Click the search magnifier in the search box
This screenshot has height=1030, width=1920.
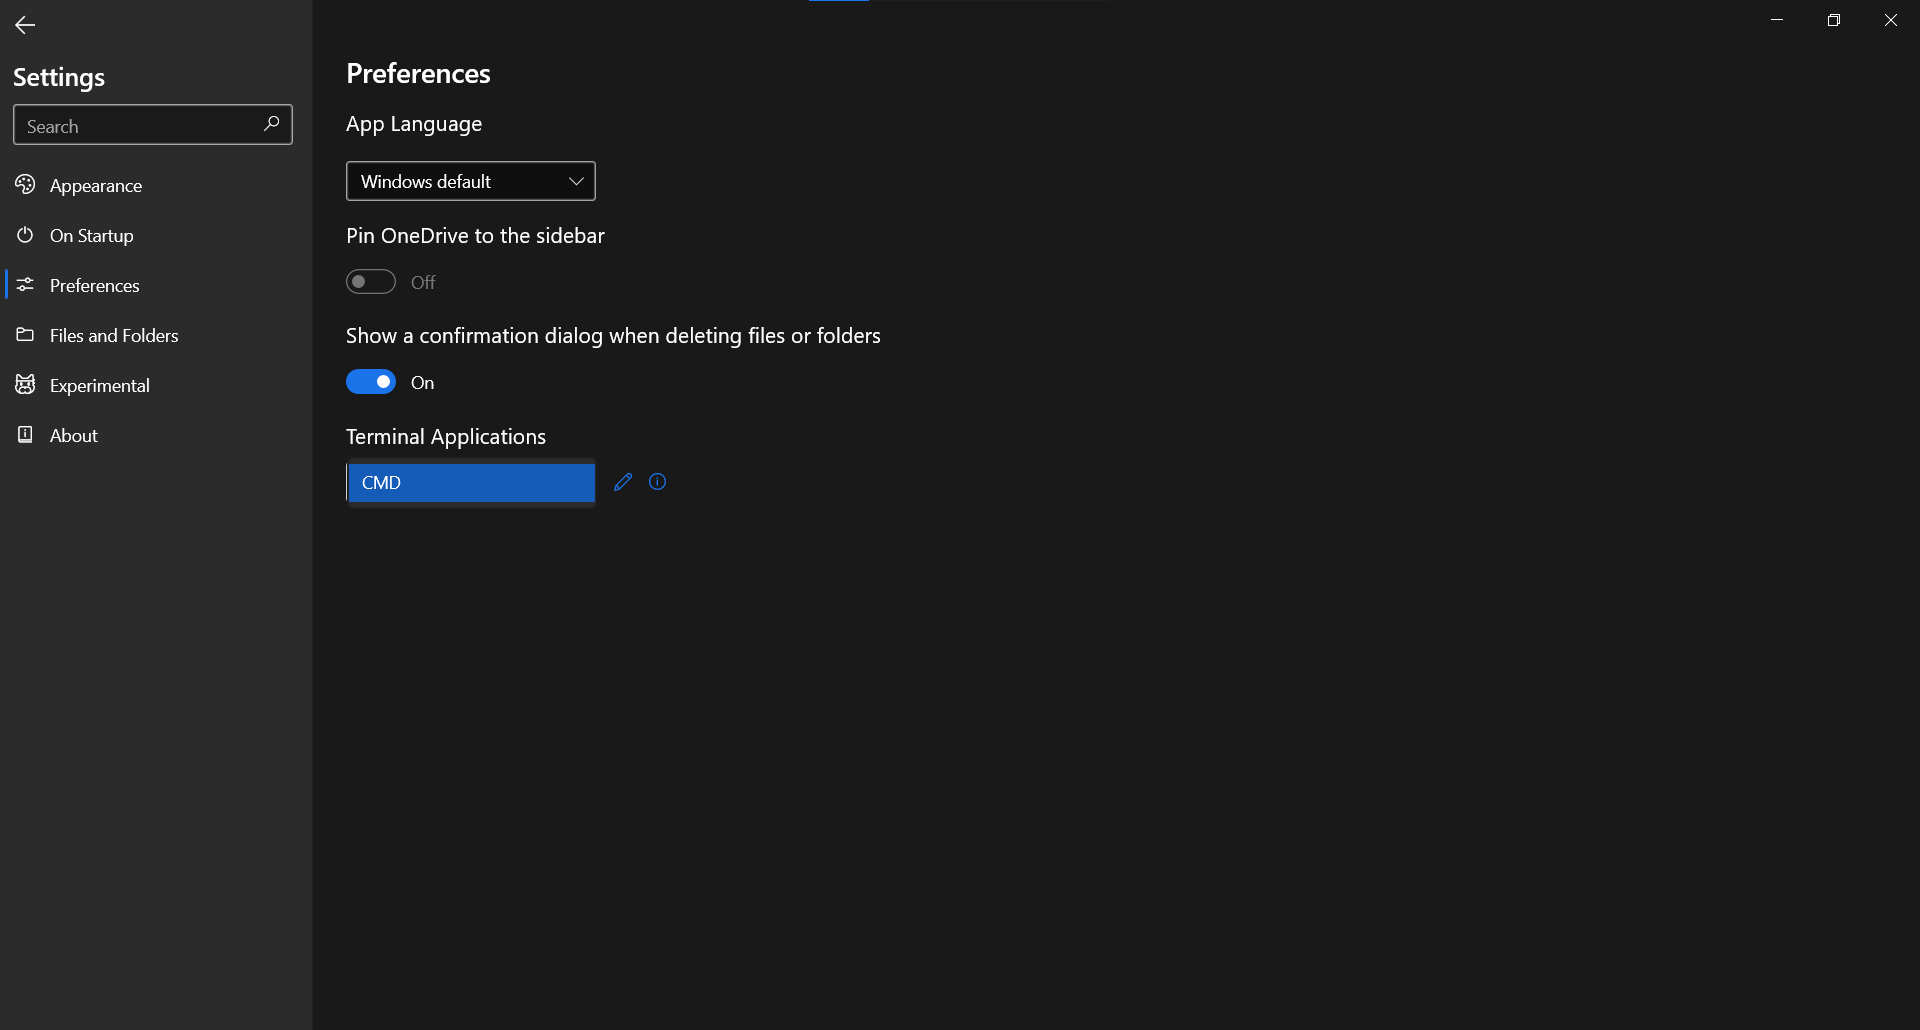point(270,124)
